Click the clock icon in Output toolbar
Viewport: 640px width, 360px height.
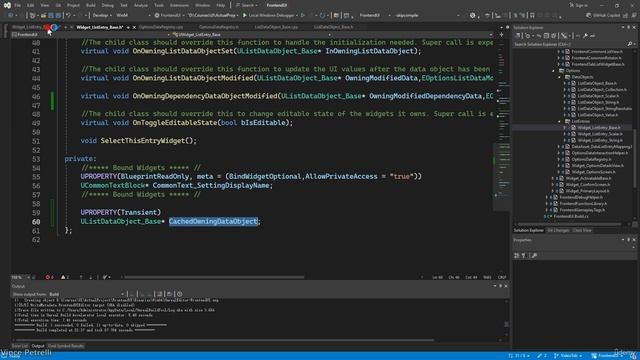coord(180,294)
